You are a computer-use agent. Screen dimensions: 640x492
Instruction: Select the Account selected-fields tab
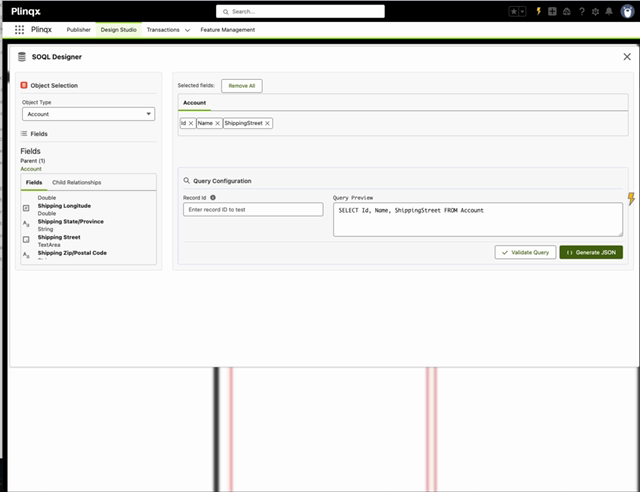coord(194,103)
